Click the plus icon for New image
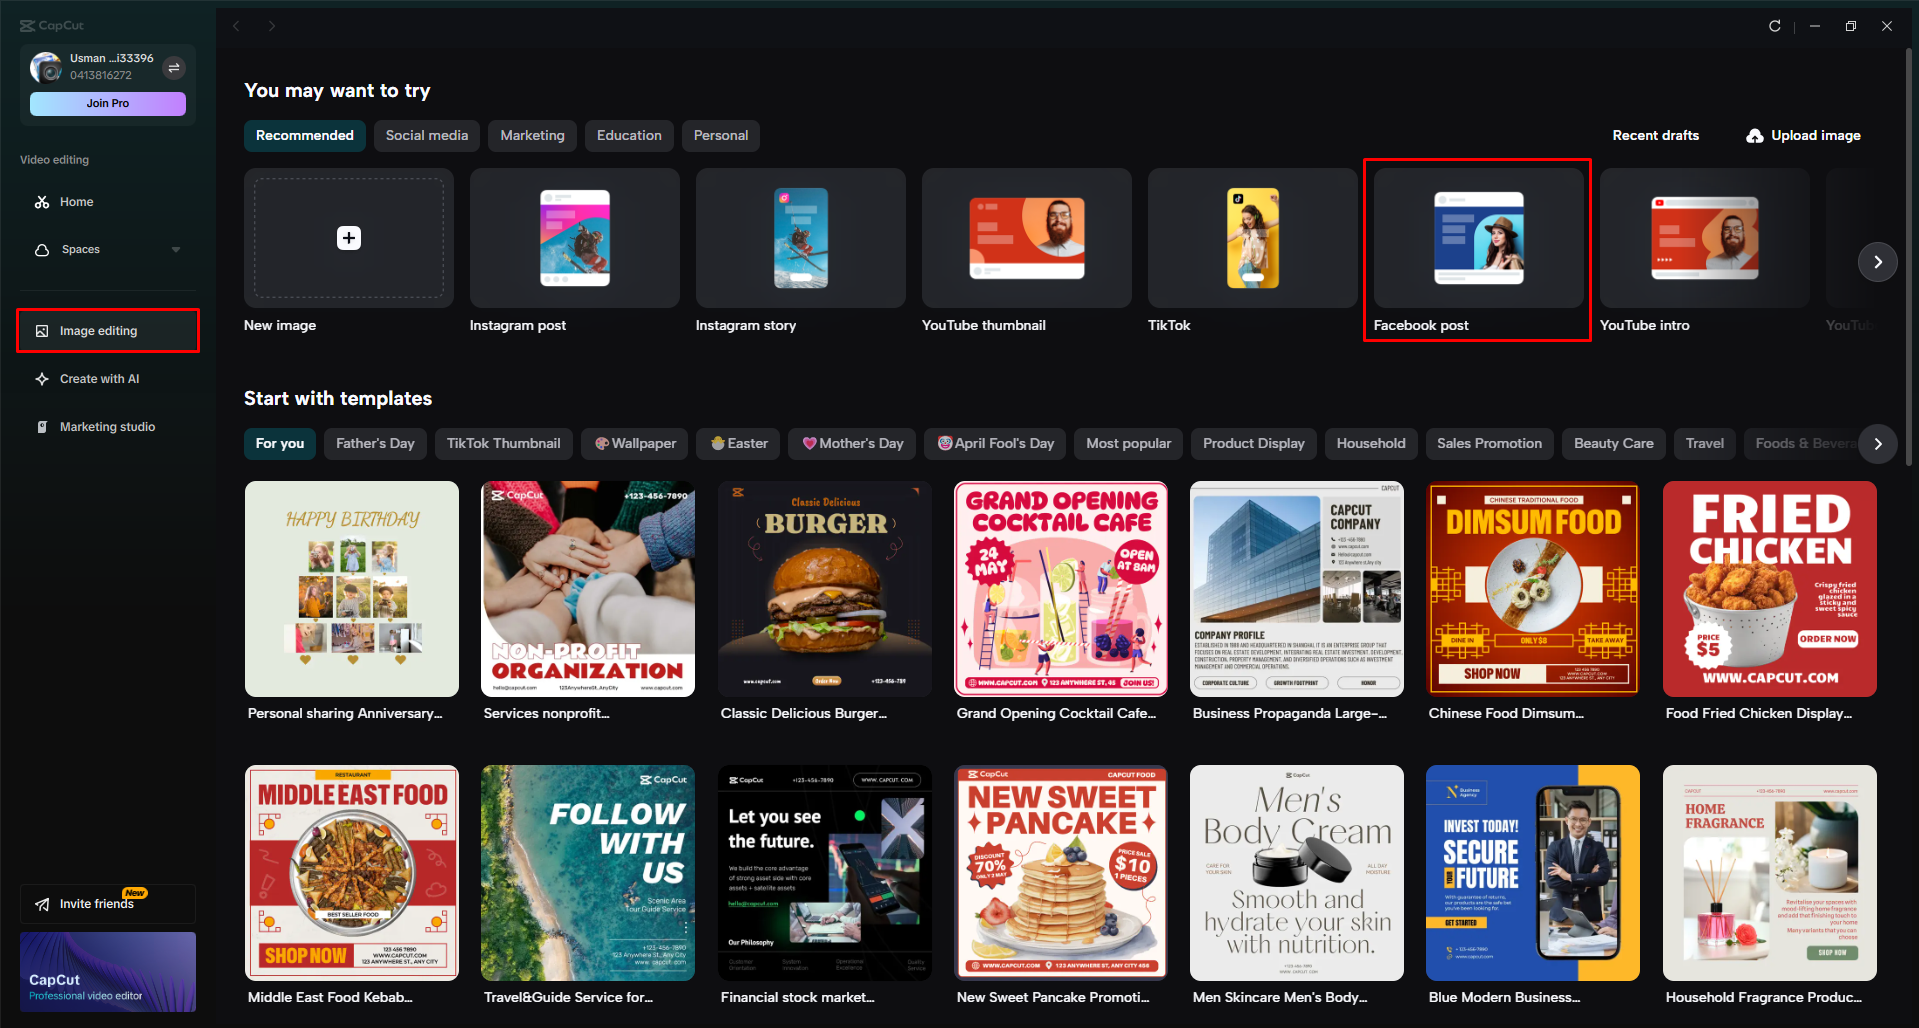 (x=349, y=238)
